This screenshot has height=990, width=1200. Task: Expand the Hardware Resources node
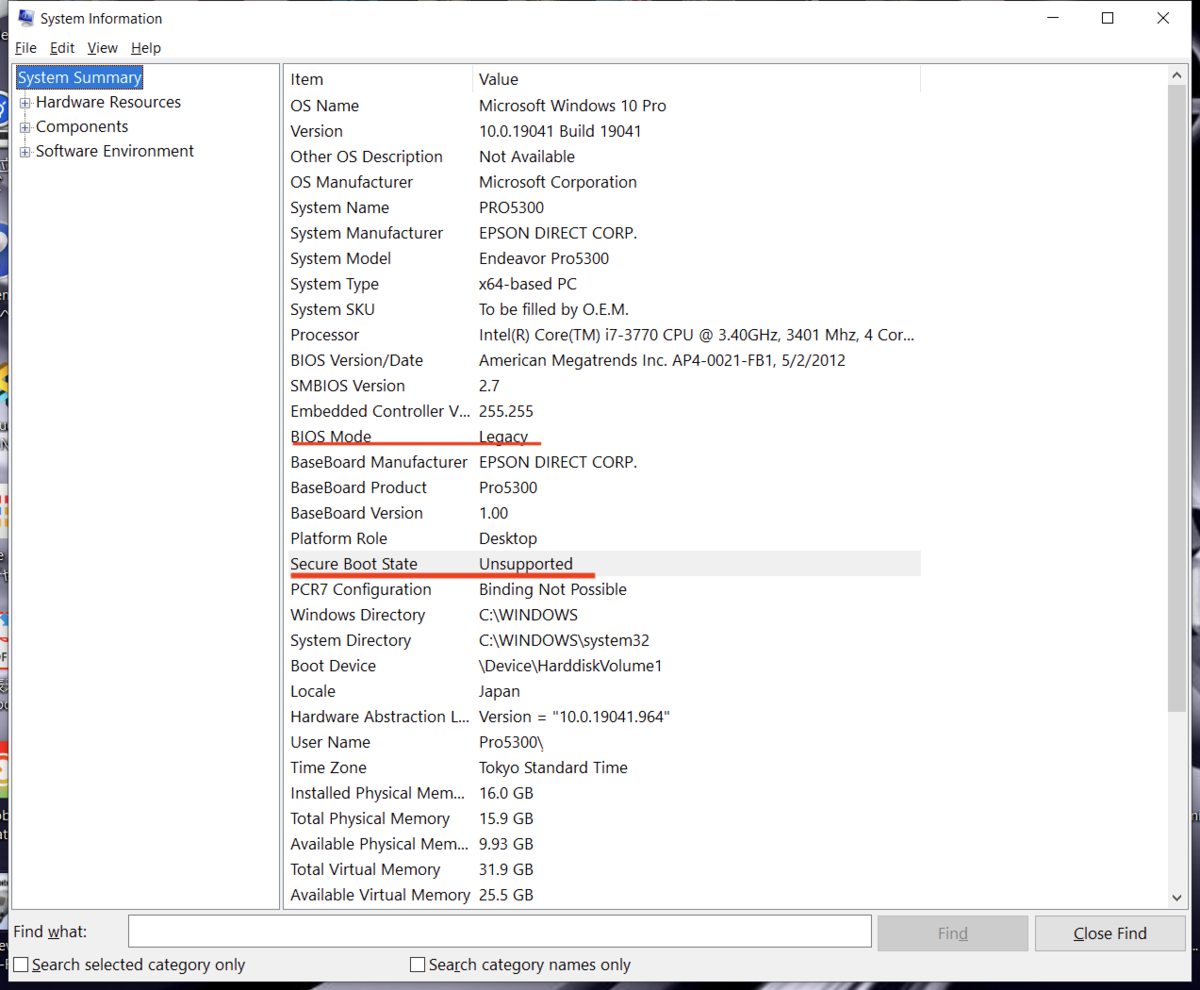[26, 103]
